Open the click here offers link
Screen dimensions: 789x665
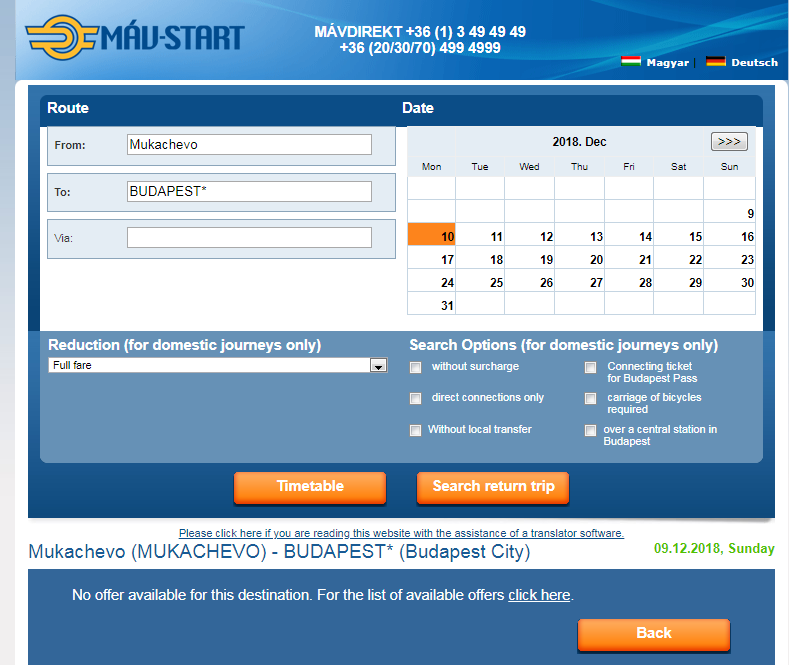(x=538, y=595)
